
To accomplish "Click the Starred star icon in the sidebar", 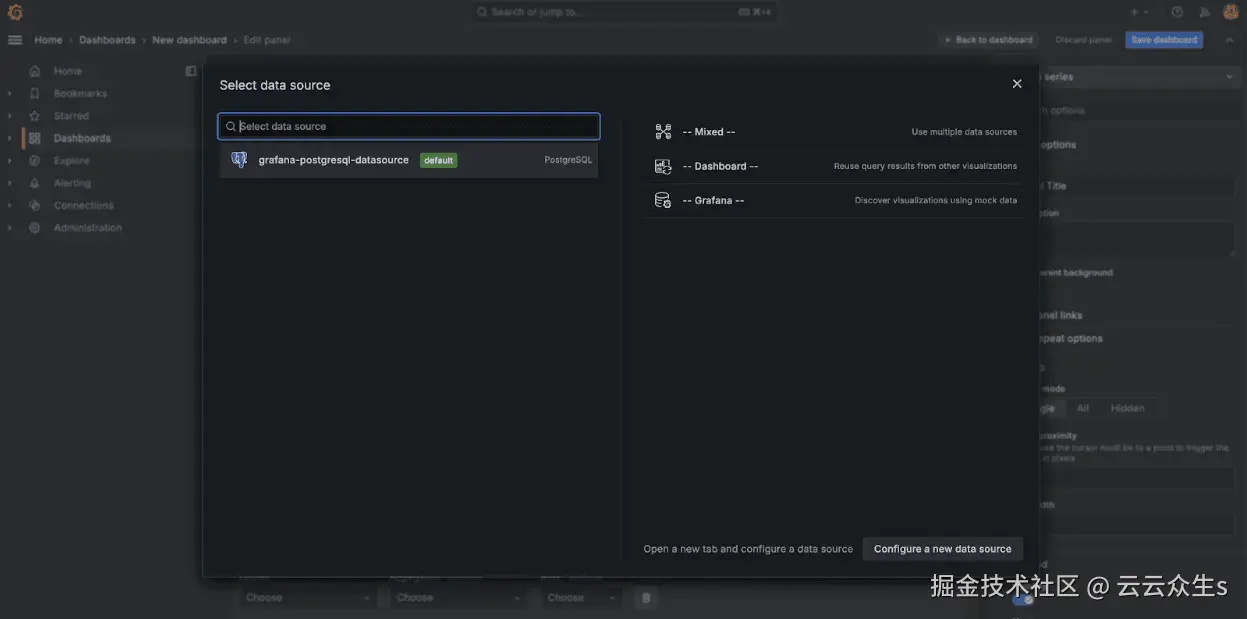I will 35,116.
